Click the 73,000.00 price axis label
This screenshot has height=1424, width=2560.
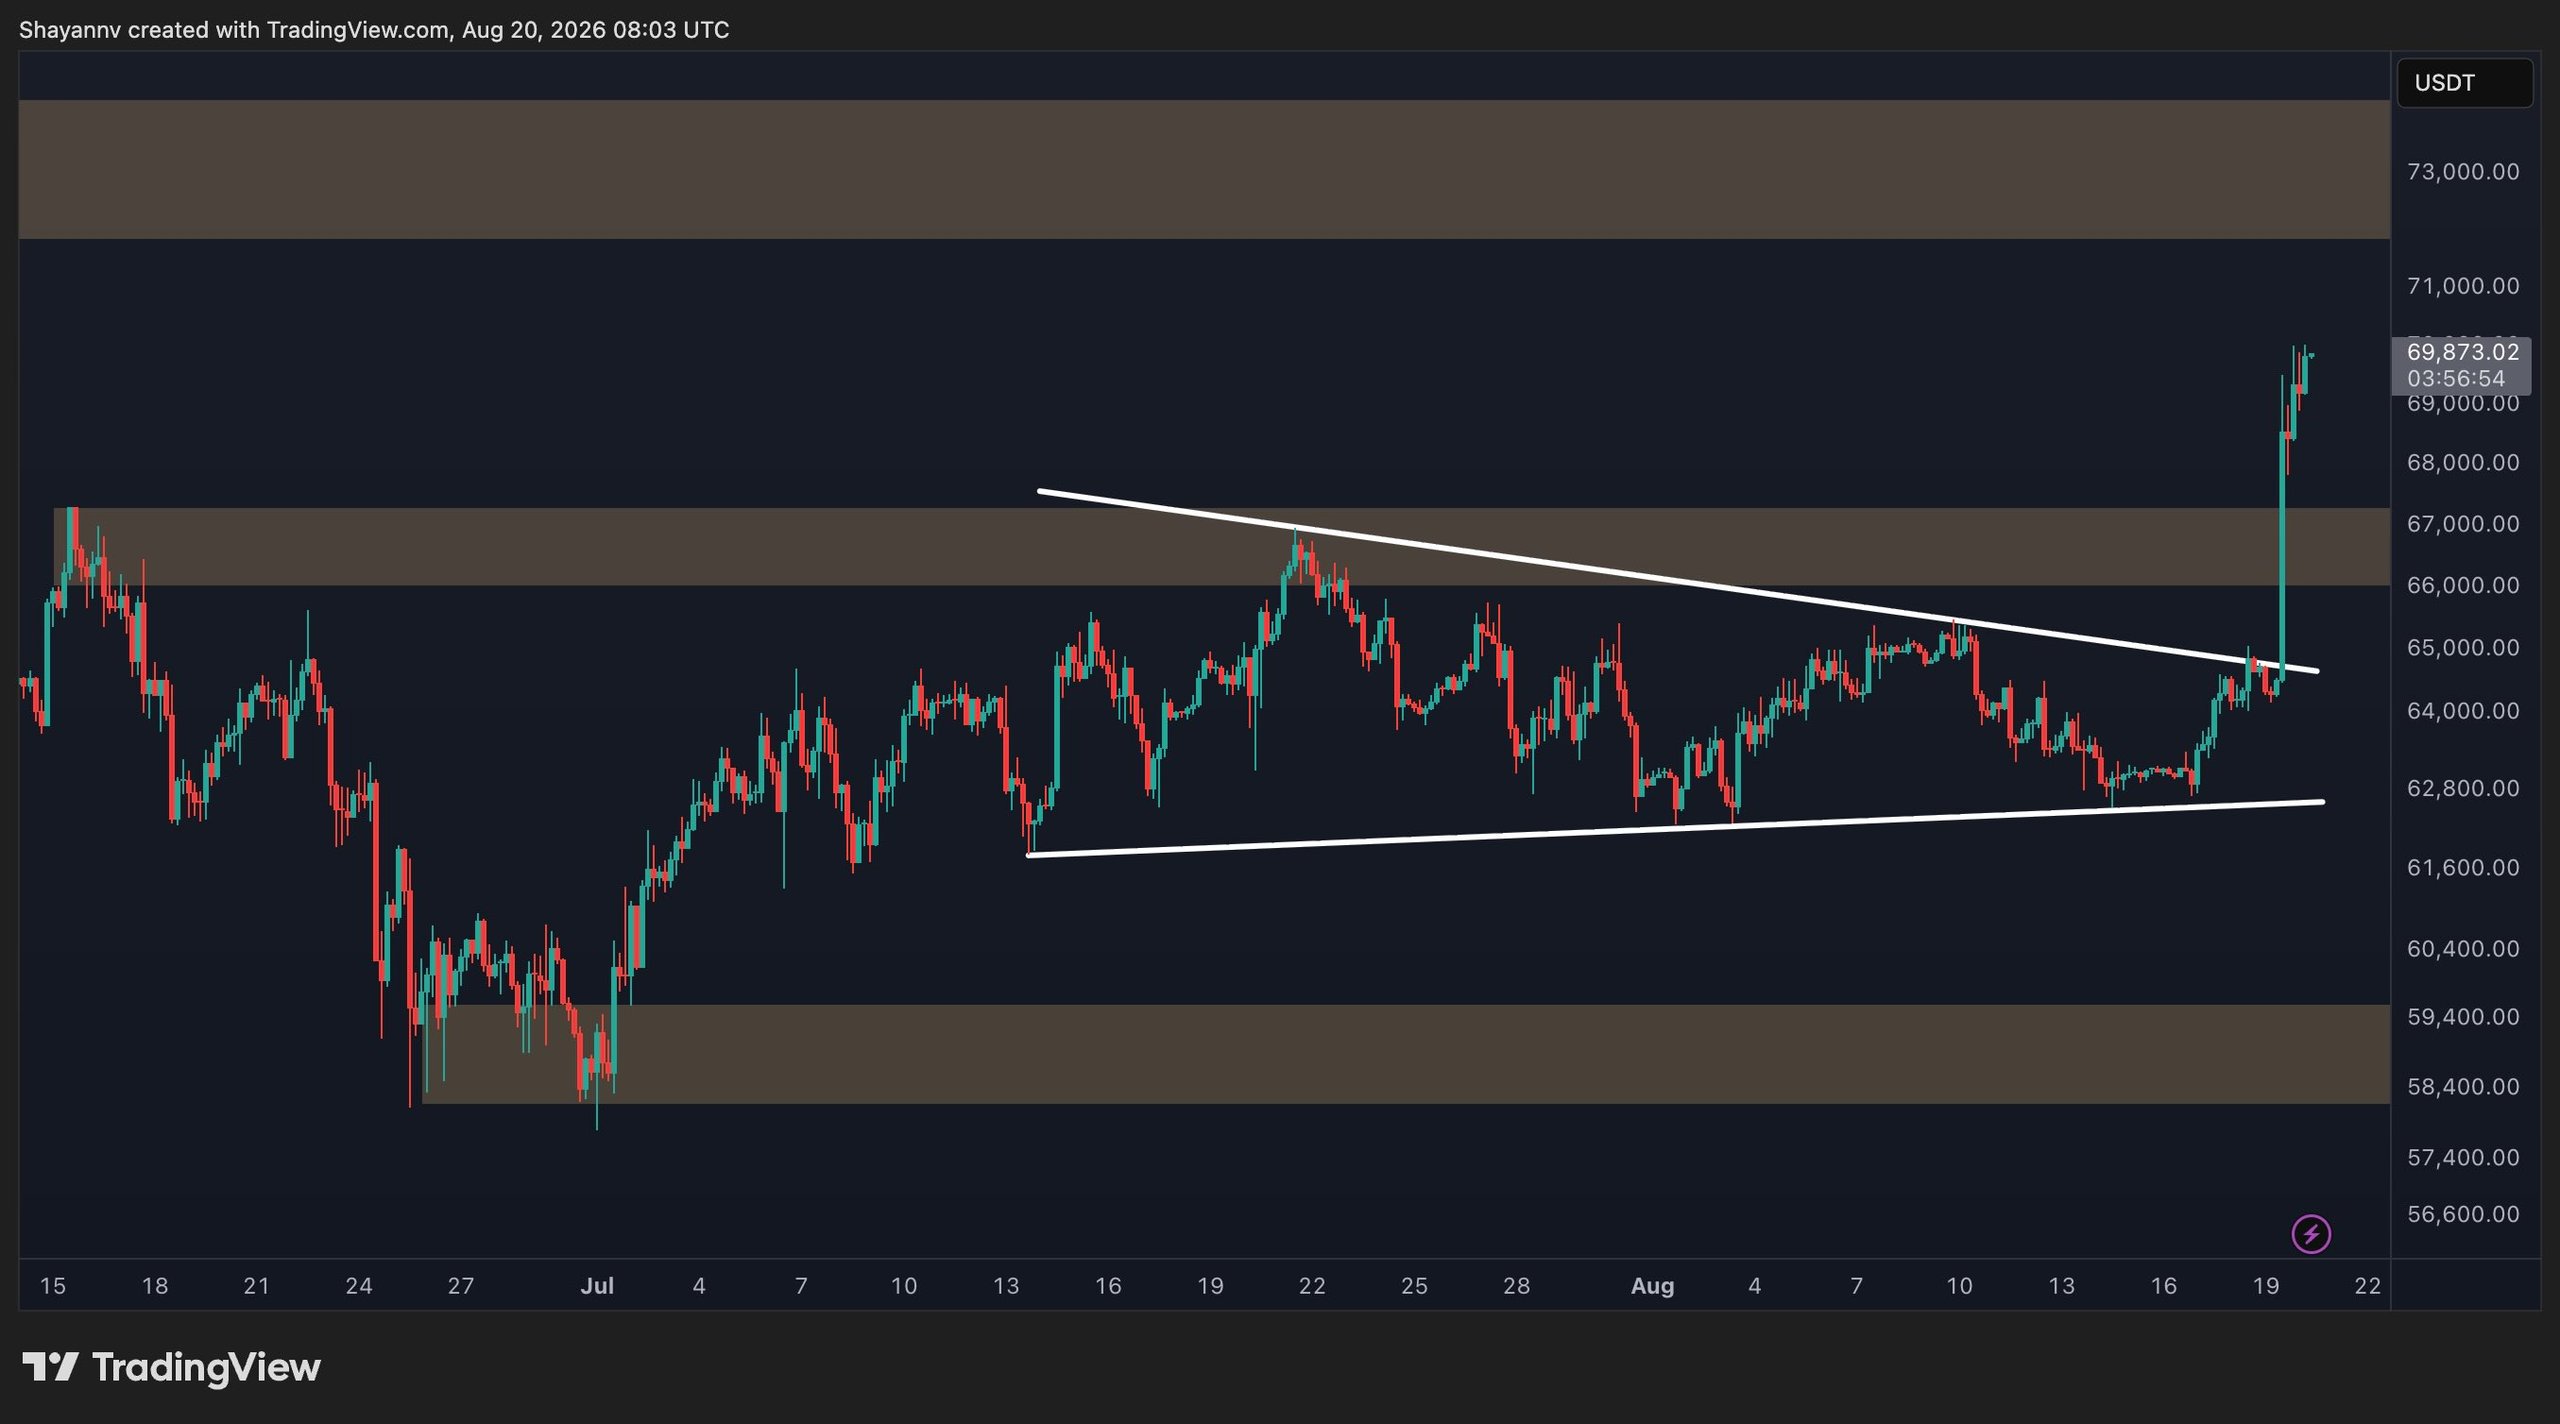[2463, 172]
